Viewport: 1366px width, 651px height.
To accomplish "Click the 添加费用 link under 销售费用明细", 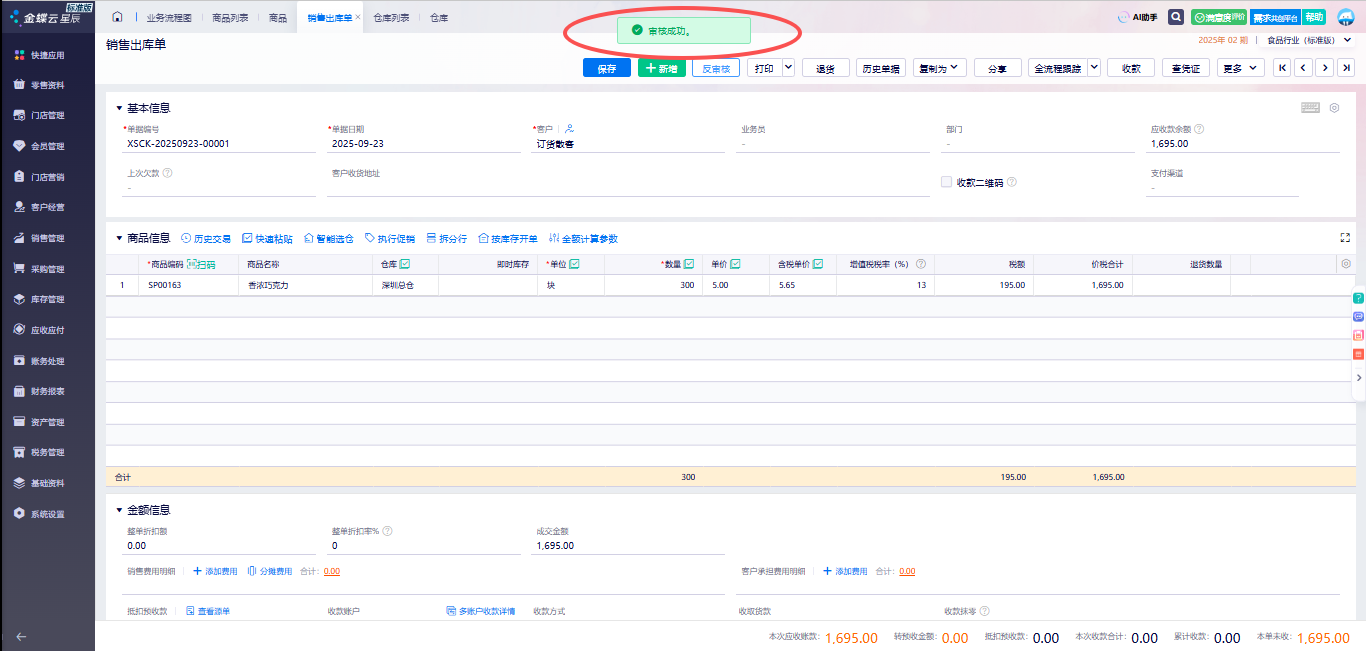I will point(215,571).
